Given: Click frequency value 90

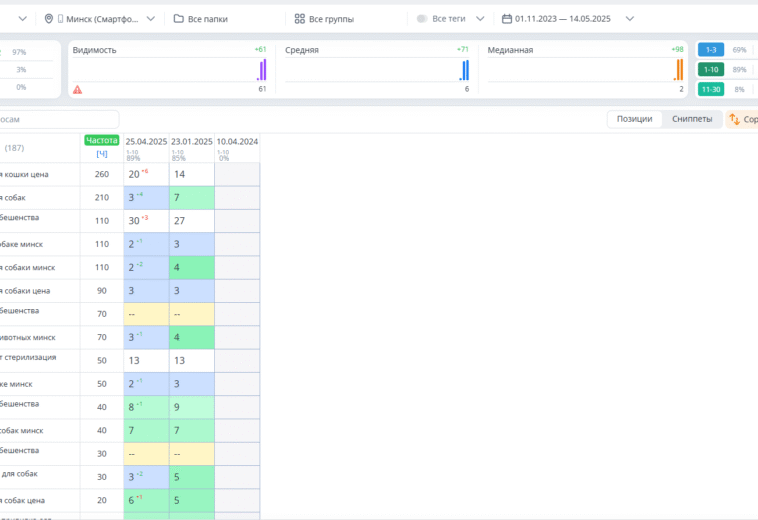Looking at the screenshot, I should click(102, 291).
